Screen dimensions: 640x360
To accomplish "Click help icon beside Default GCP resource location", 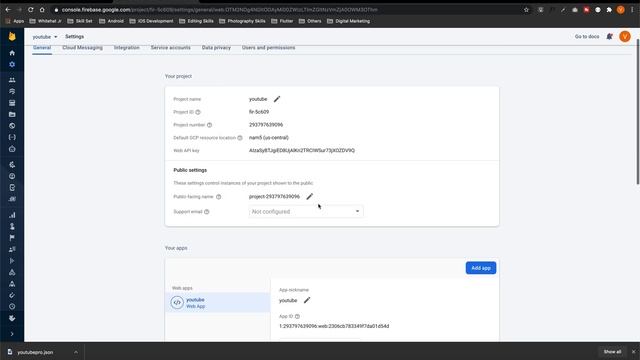I will (240, 138).
